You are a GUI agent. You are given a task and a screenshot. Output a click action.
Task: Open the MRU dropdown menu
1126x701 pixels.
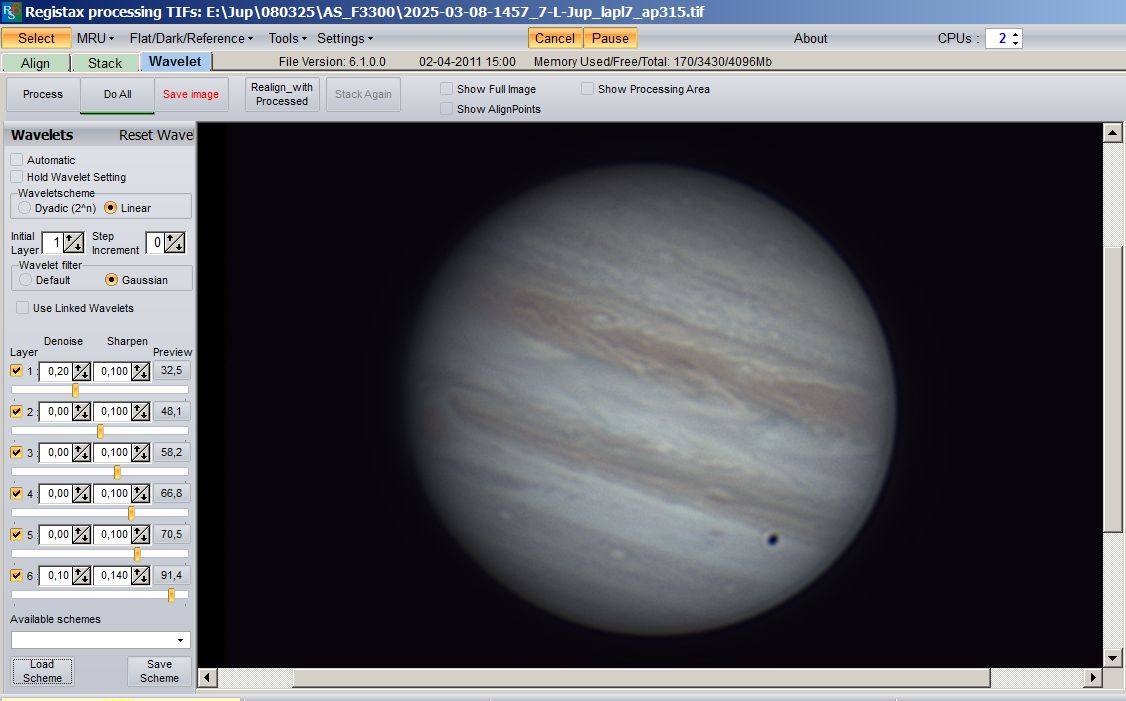coord(96,38)
